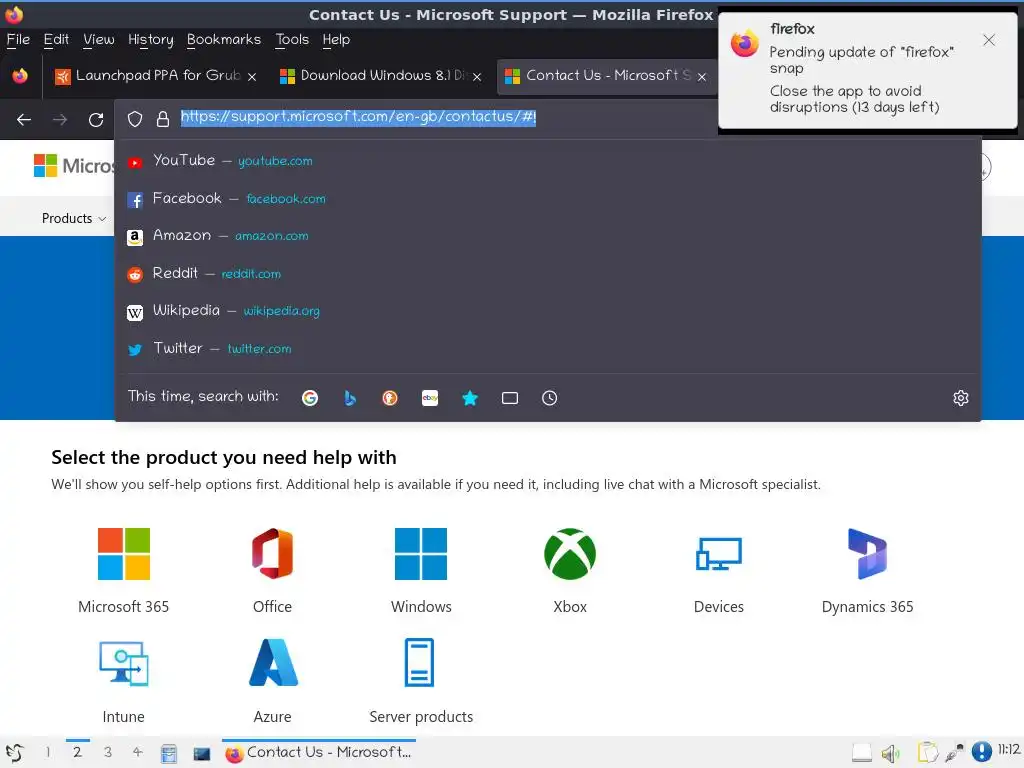Choose the Reddit suggestion
This screenshot has height=768, width=1024.
coord(547,274)
